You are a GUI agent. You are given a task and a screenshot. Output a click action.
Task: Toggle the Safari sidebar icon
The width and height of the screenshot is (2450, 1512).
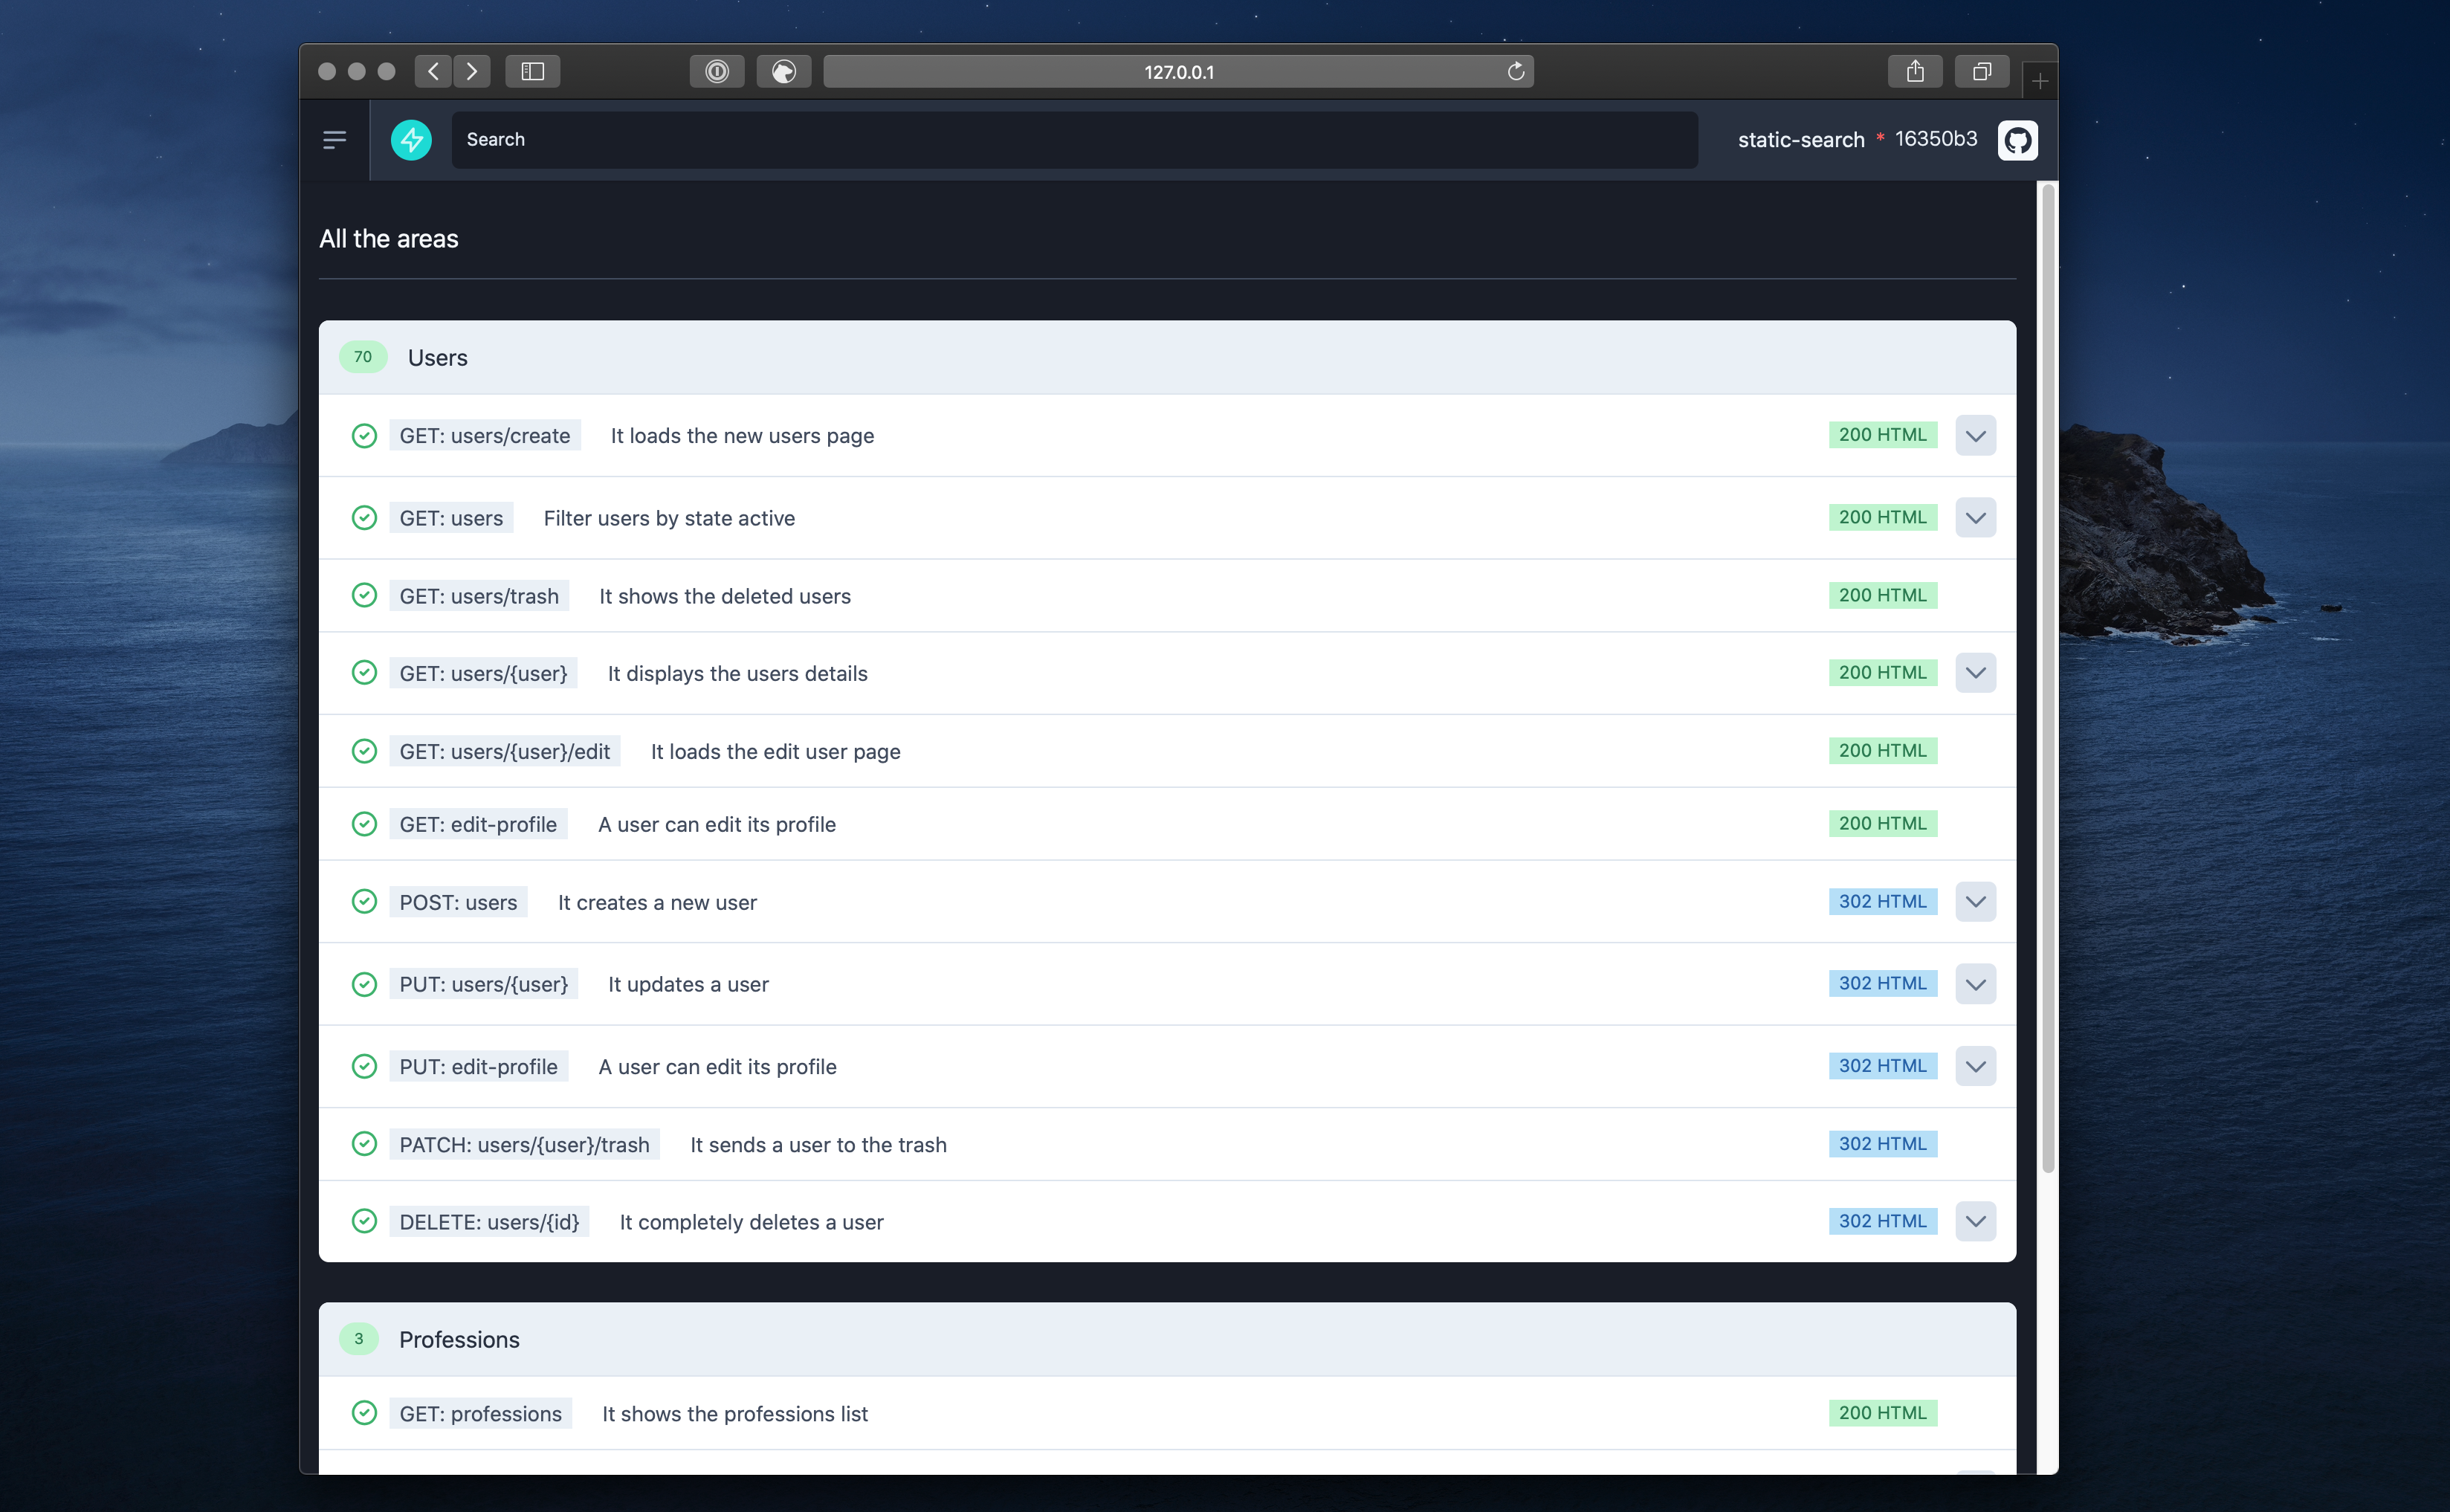coord(532,71)
